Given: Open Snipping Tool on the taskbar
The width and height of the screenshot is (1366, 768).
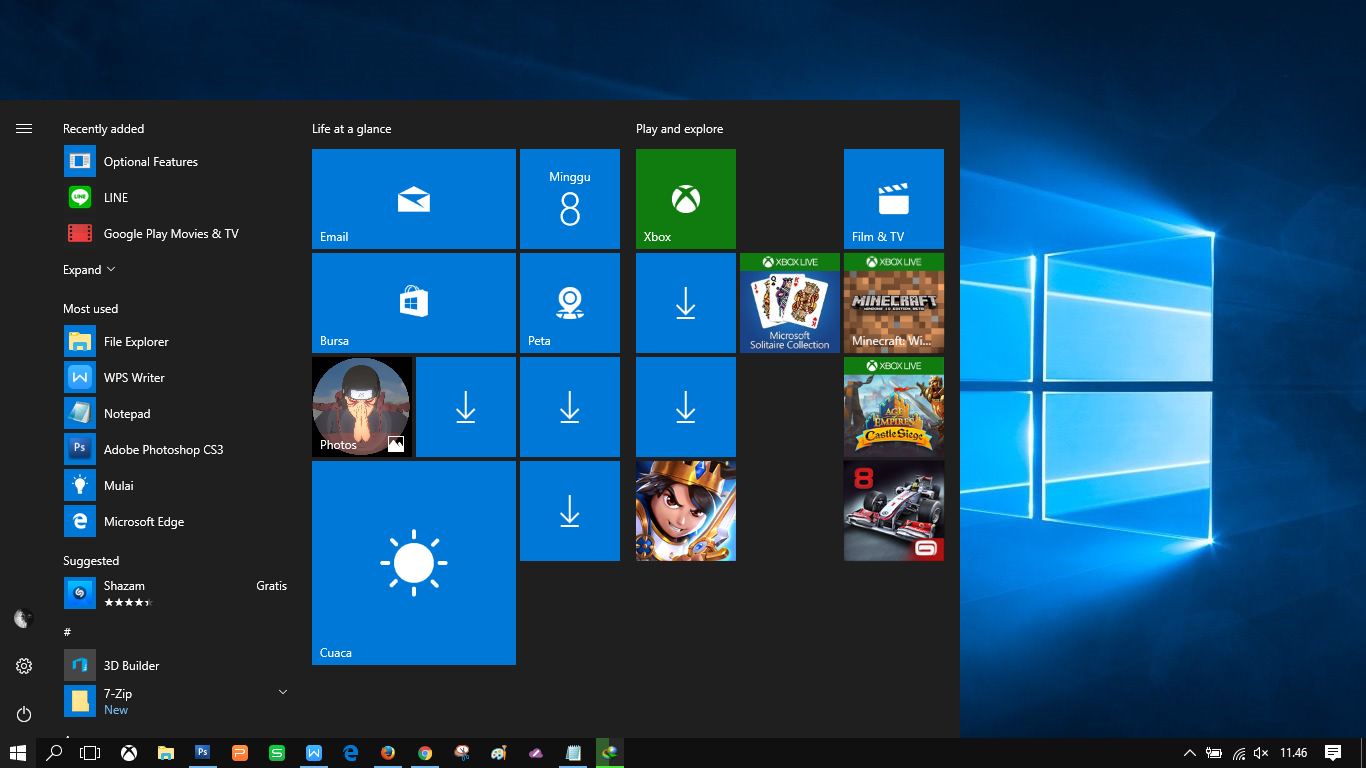Looking at the screenshot, I should (462, 753).
